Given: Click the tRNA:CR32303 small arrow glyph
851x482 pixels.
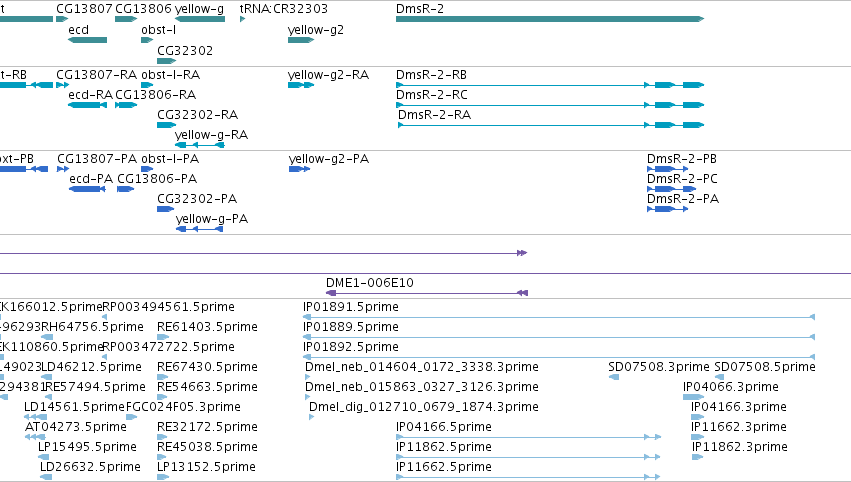Looking at the screenshot, I should [x=243, y=19].
